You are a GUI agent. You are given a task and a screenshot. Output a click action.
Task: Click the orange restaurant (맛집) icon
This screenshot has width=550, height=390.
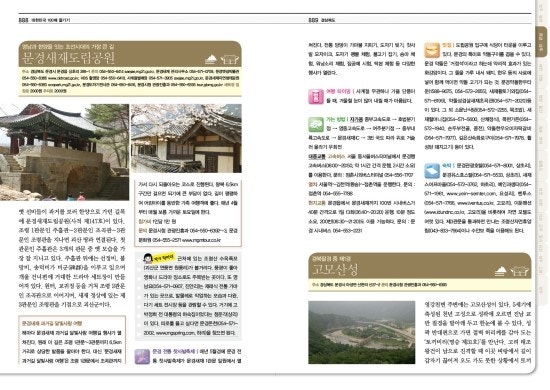[432, 51]
